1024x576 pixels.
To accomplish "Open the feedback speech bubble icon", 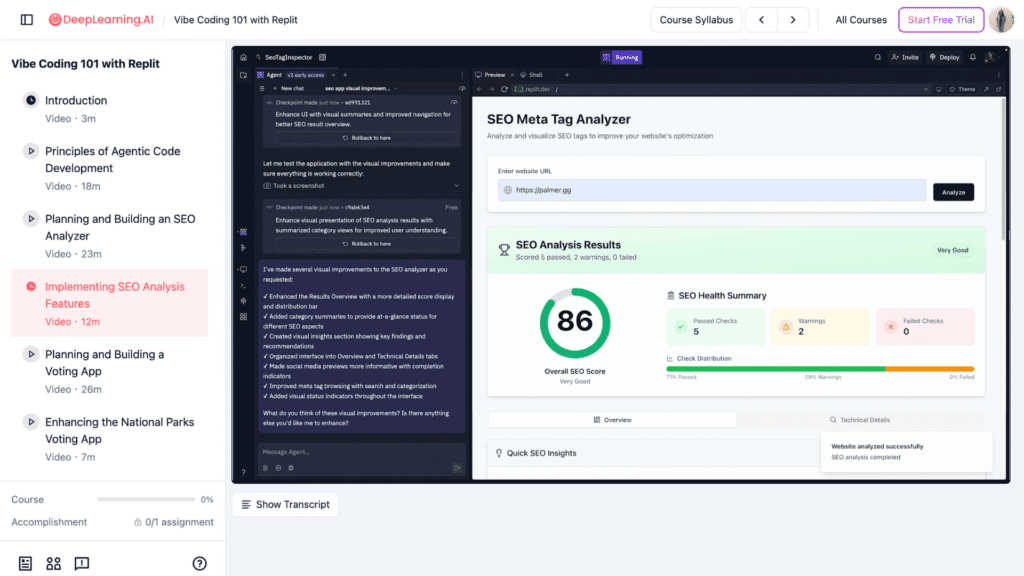I will point(82,564).
